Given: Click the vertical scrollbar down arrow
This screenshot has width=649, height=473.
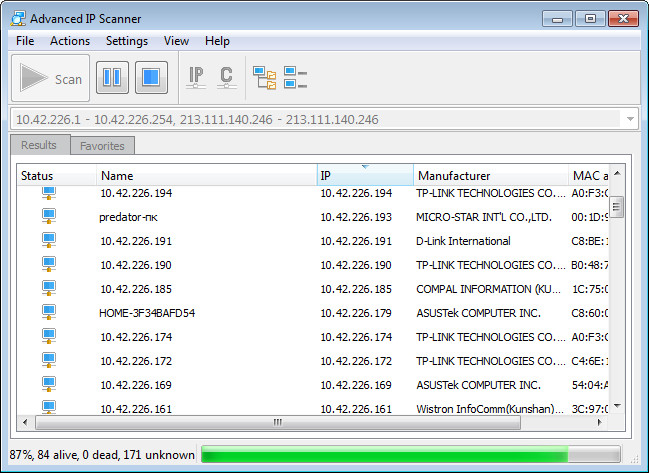Looking at the screenshot, I should (x=617, y=406).
